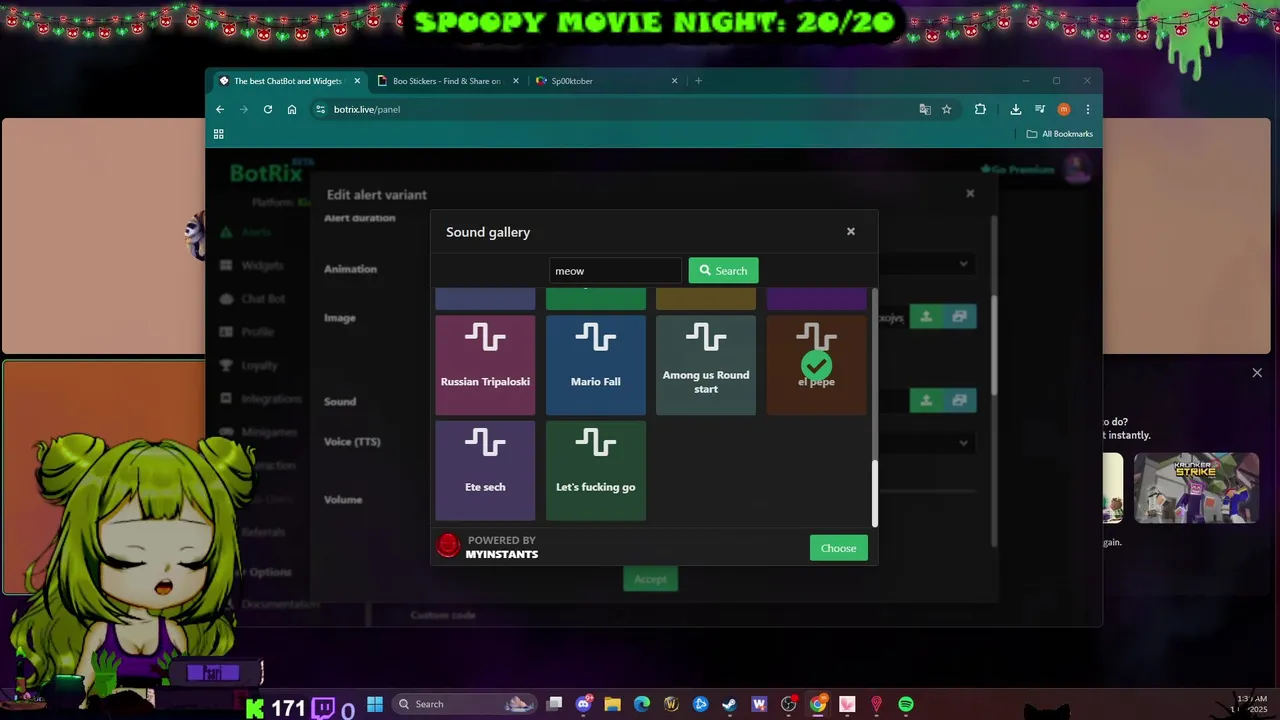The image size is (1280, 720).
Task: Click the Sound upload icon button
Action: pyautogui.click(x=926, y=400)
